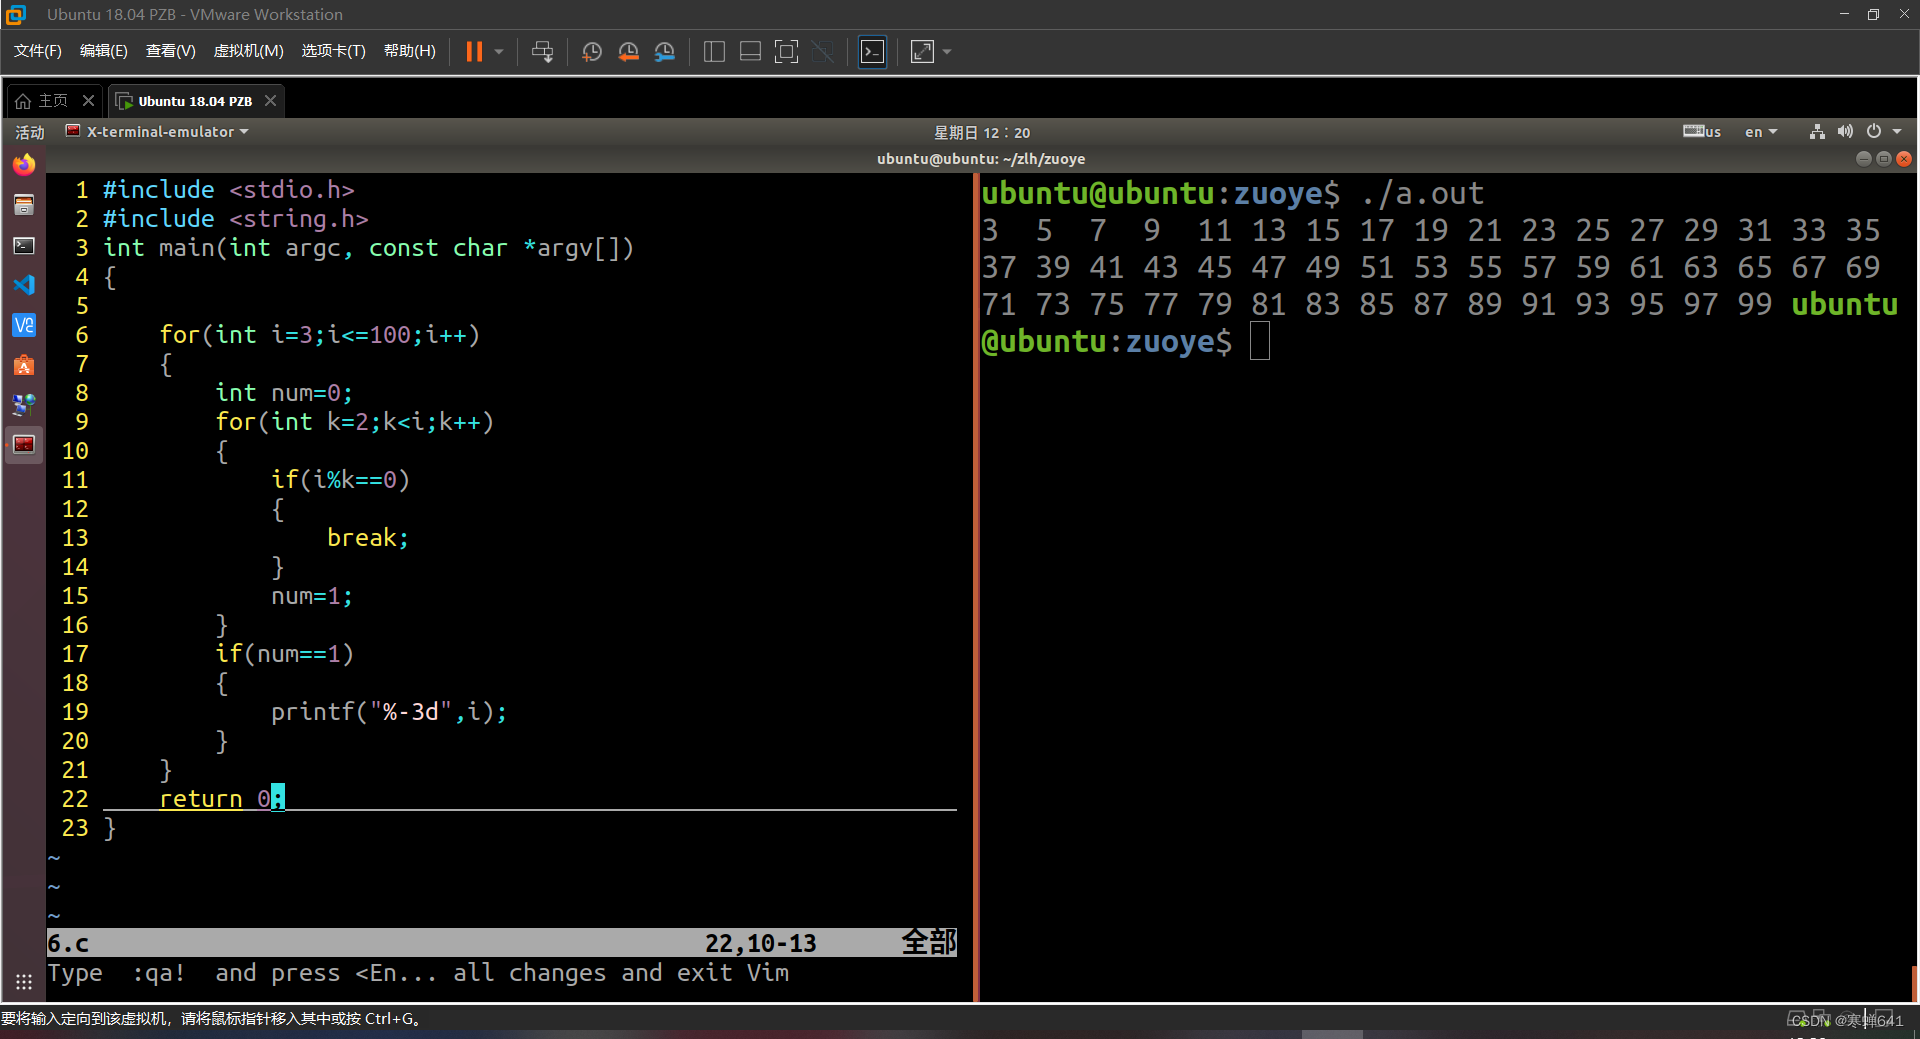This screenshot has width=1920, height=1039.
Task: Close the Ubuntu 18.04 PZB tab
Action: tap(270, 101)
